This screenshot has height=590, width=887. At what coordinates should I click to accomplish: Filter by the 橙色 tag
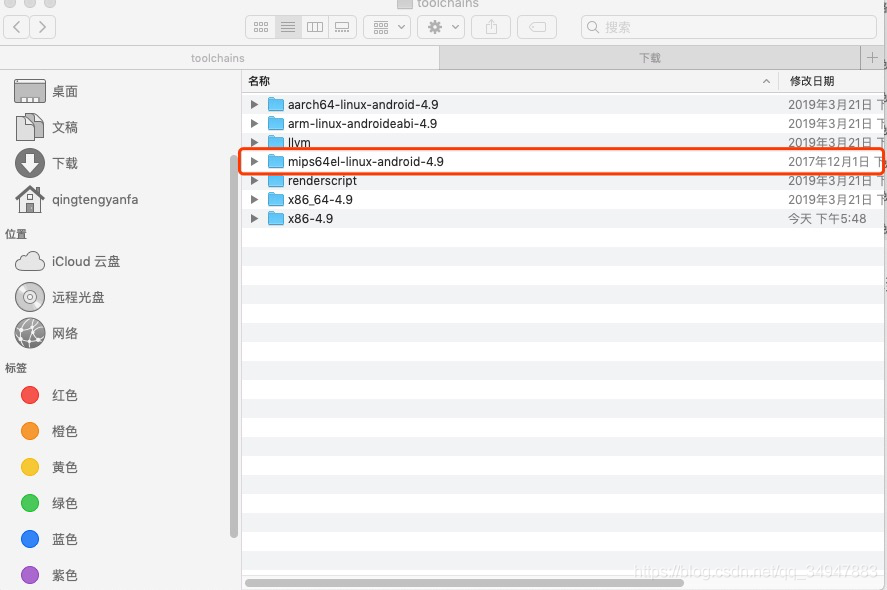click(49, 431)
